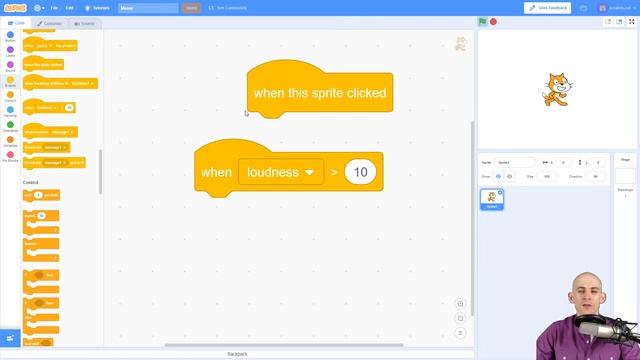Edit the sprite Direction field
The height and width of the screenshot is (360, 640).
(596, 176)
